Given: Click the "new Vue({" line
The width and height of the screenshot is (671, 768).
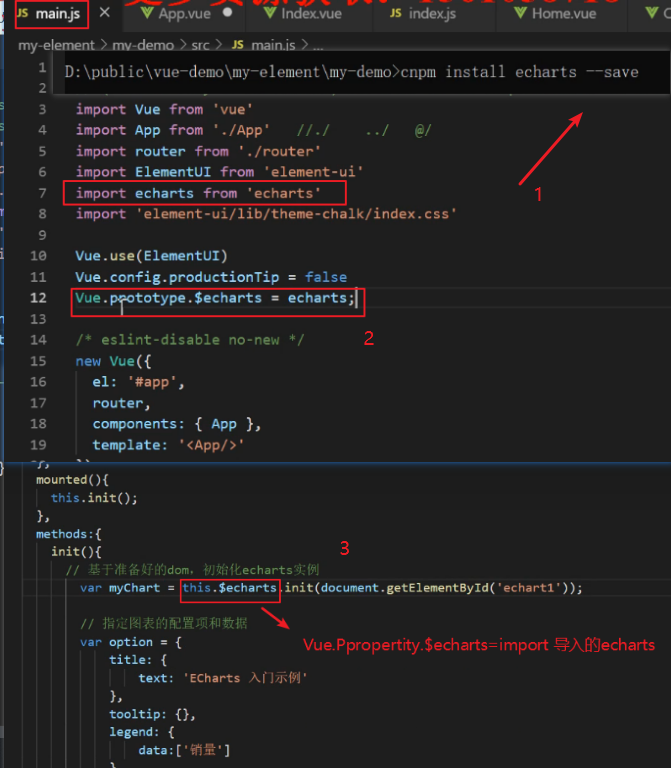Looking at the screenshot, I should [113, 361].
